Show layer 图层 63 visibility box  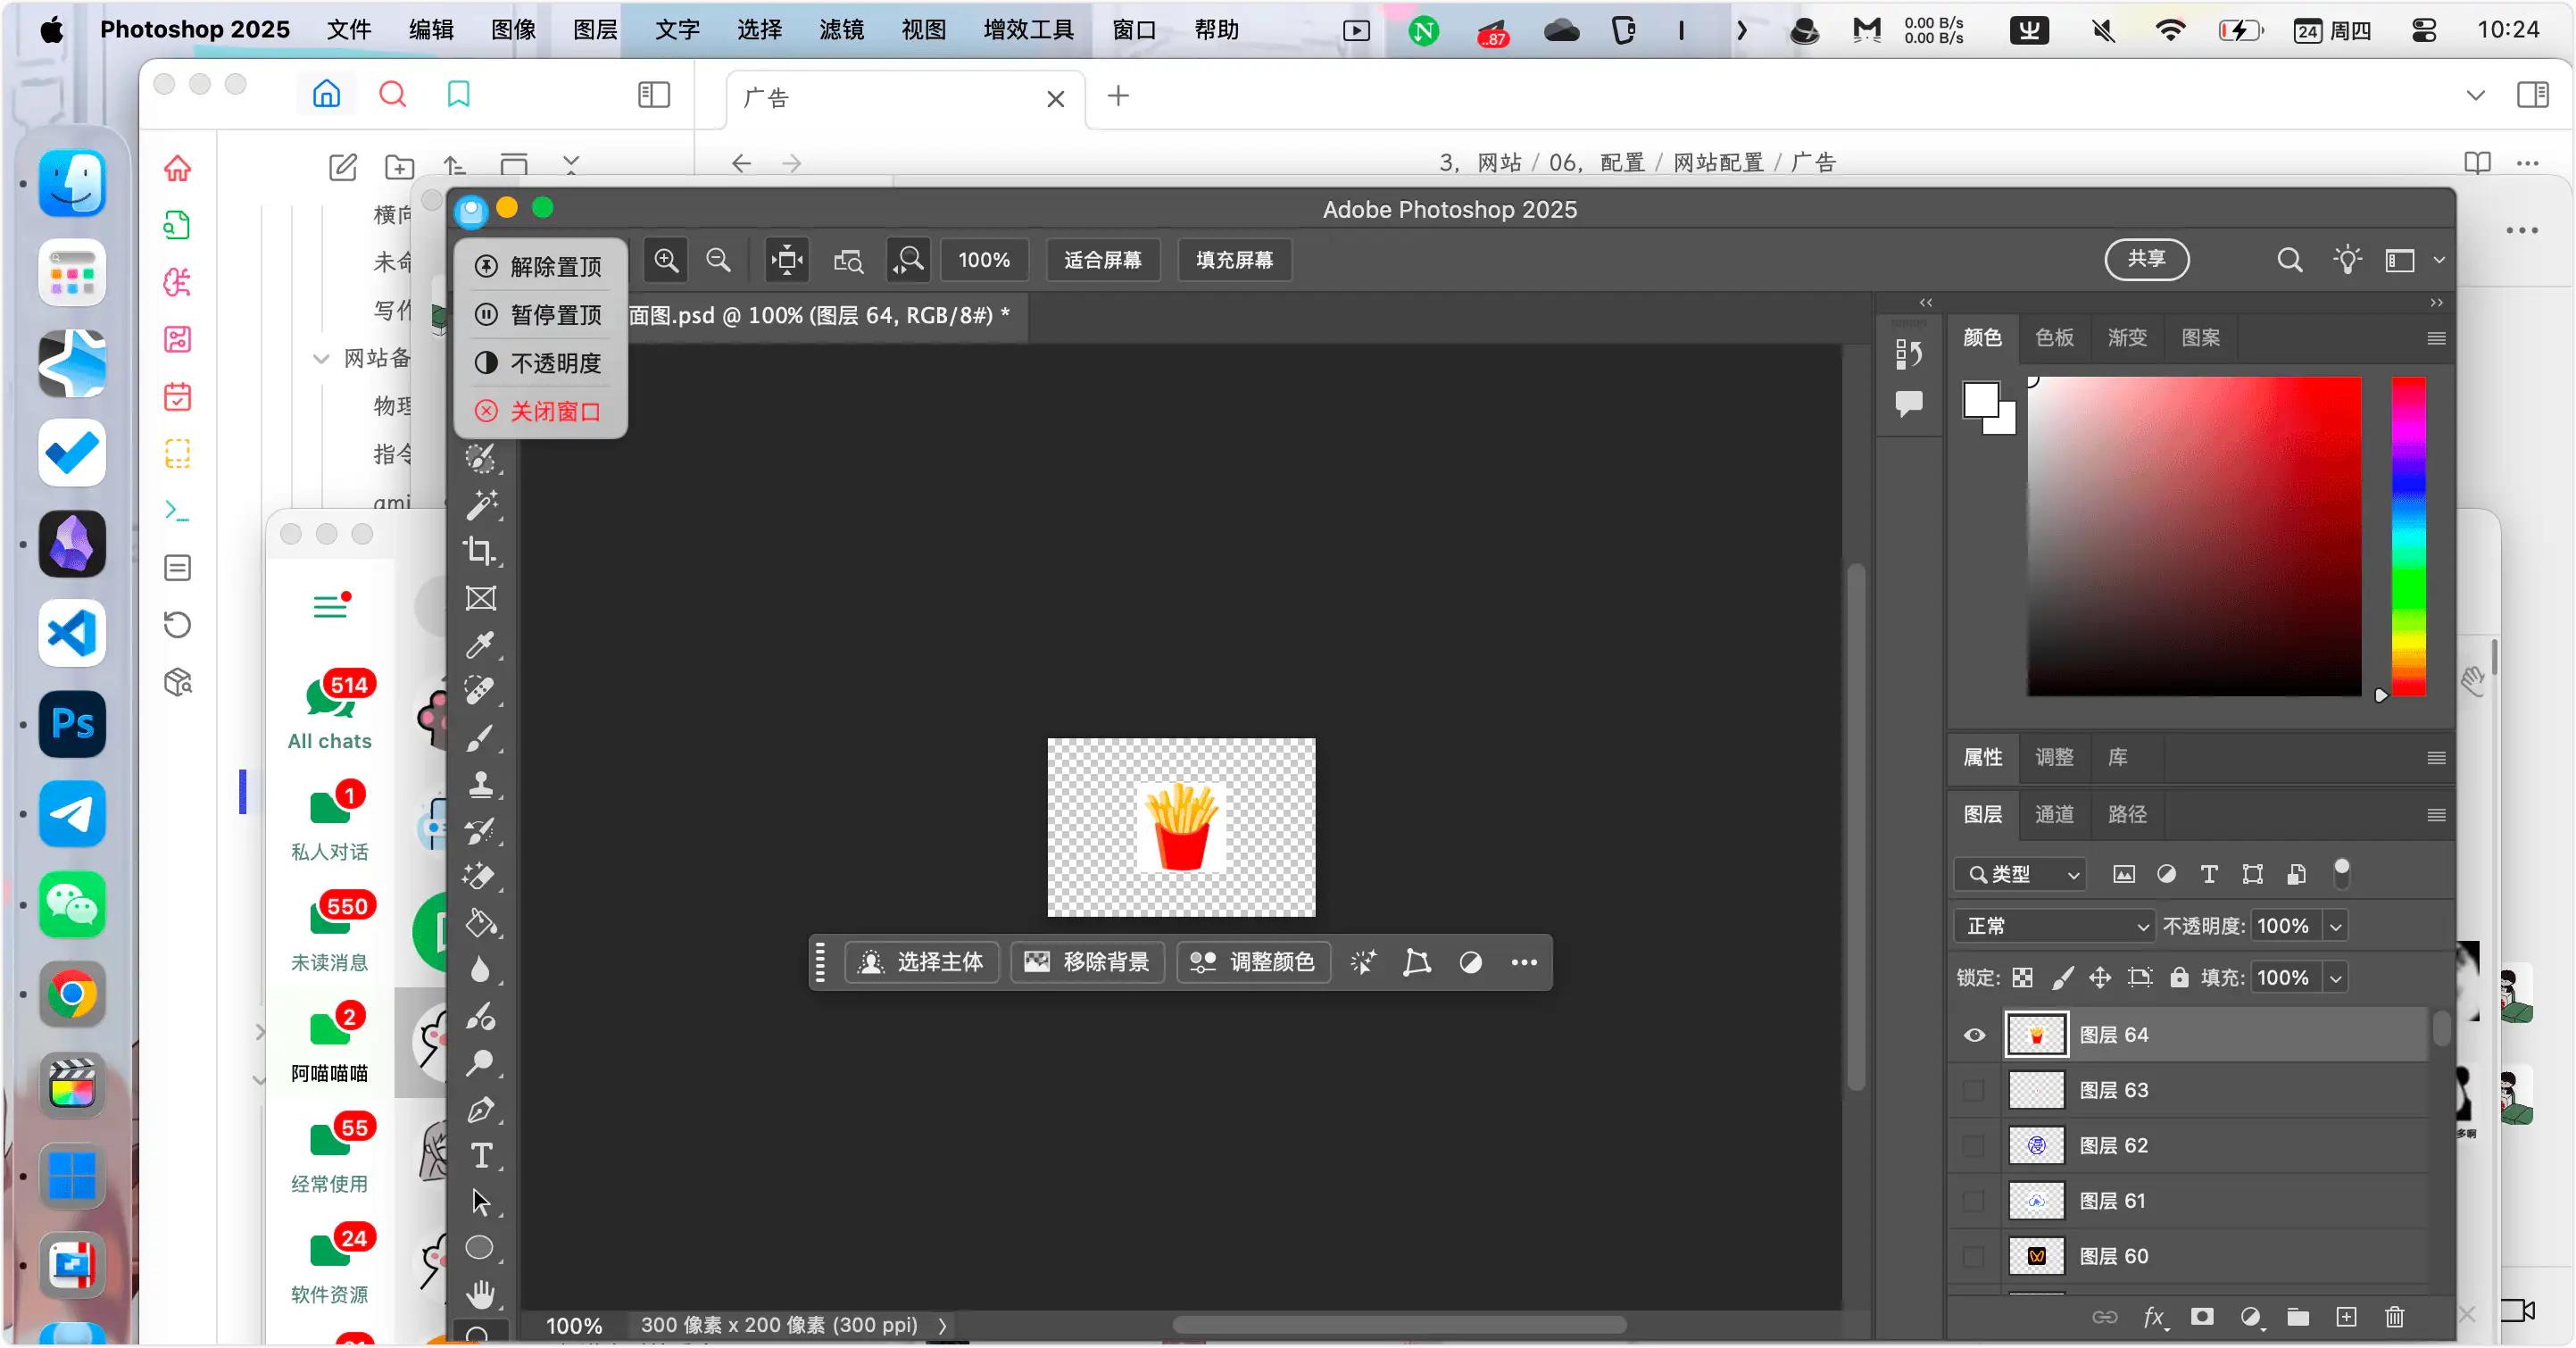tap(1974, 1090)
